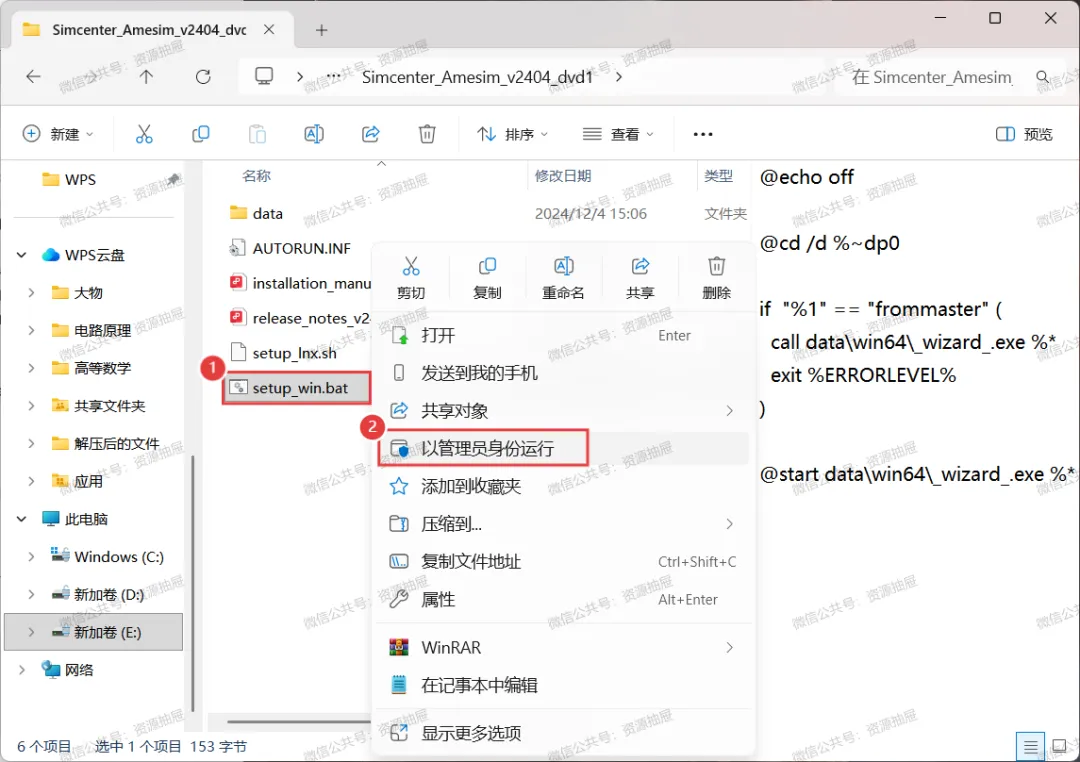Click the This PC monitor icon in address bar
This screenshot has width=1080, height=762.
[x=264, y=76]
